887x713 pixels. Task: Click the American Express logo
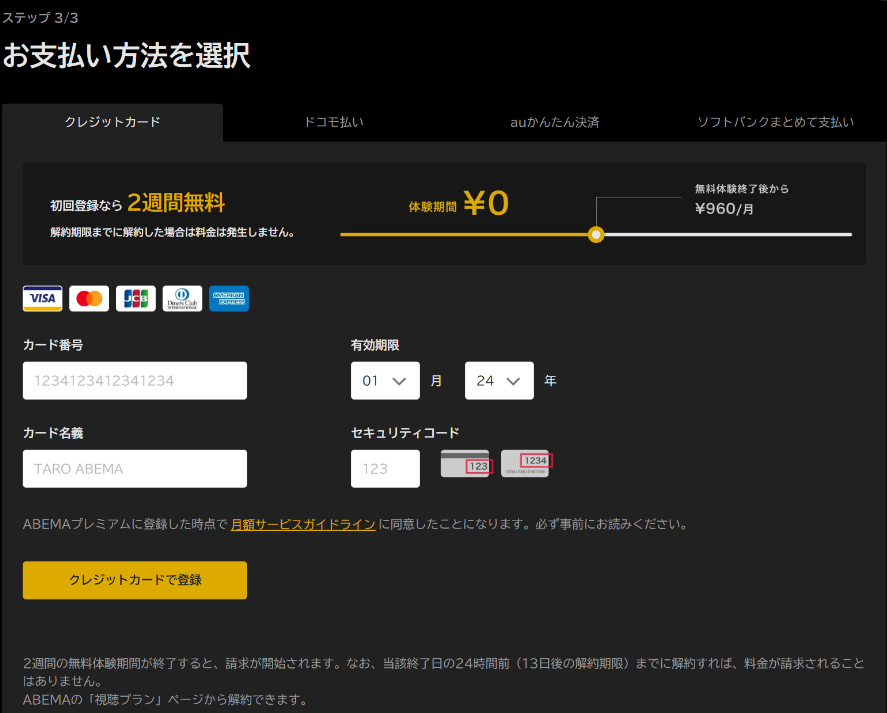(x=229, y=299)
